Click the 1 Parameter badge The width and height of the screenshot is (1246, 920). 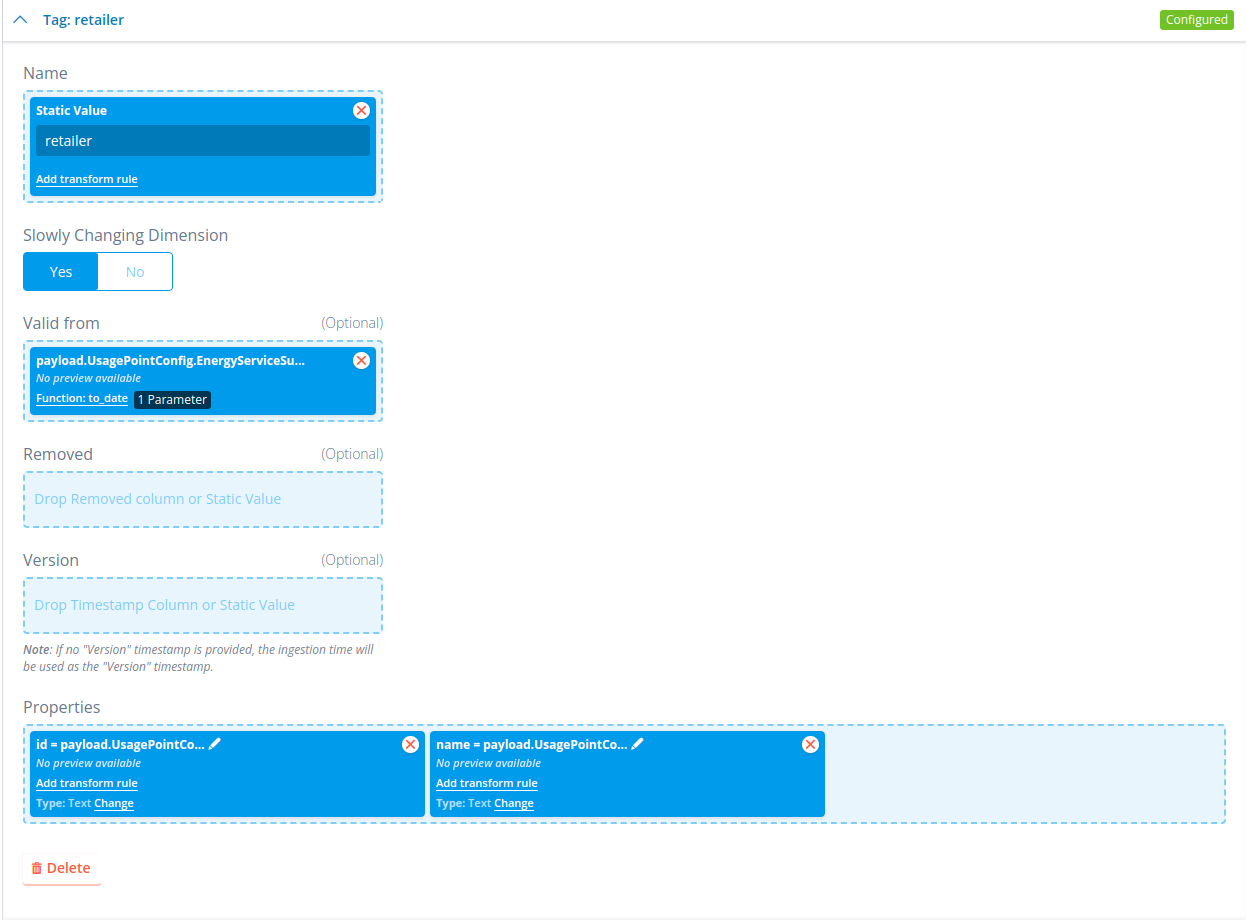[x=172, y=400]
